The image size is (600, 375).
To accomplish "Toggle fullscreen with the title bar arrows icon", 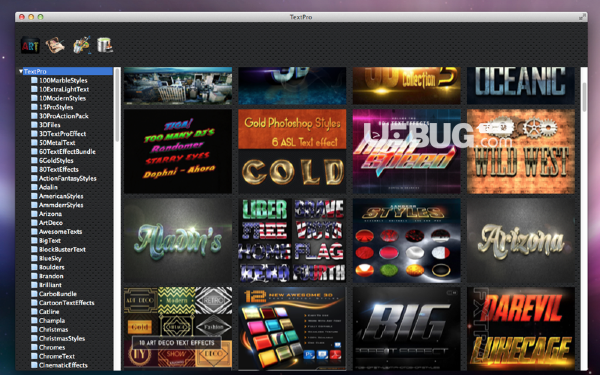I will [582, 17].
